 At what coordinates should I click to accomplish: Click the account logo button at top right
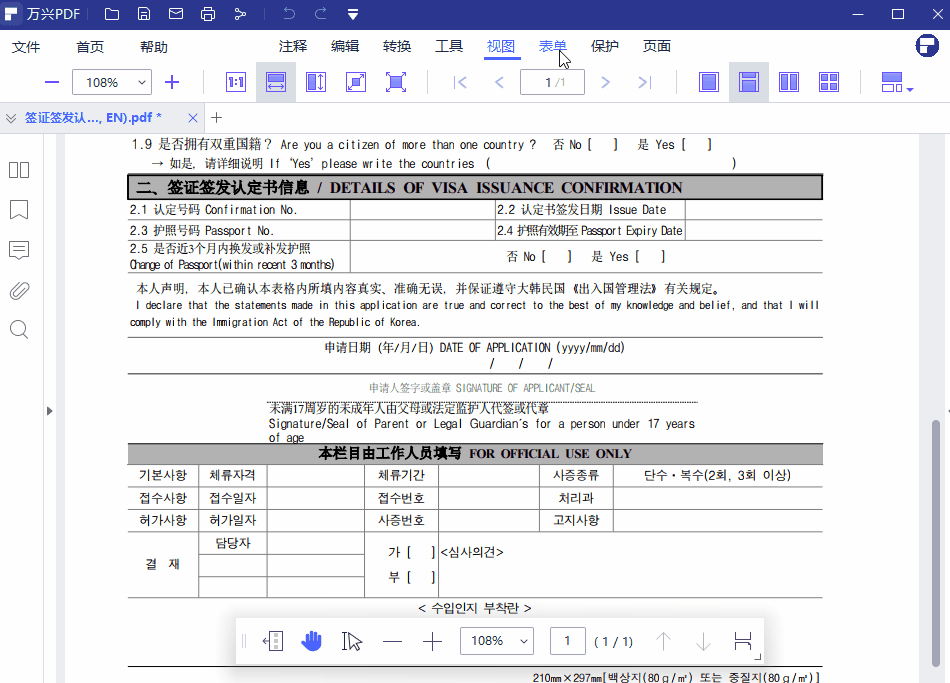[926, 46]
